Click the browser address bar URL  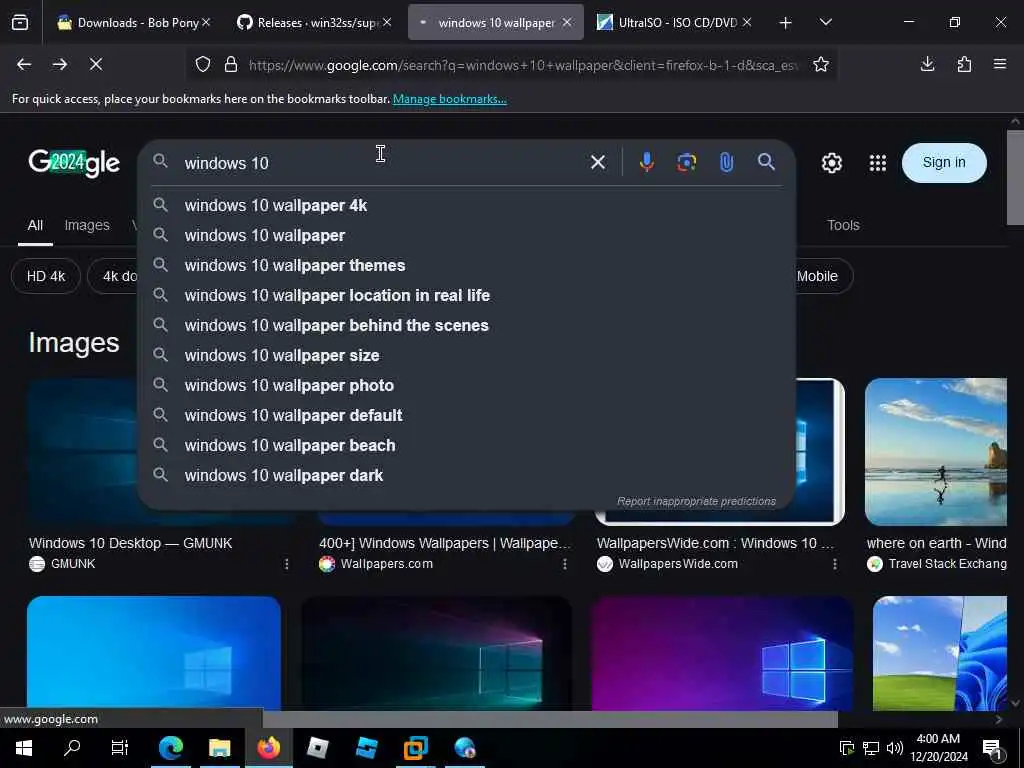(x=522, y=65)
